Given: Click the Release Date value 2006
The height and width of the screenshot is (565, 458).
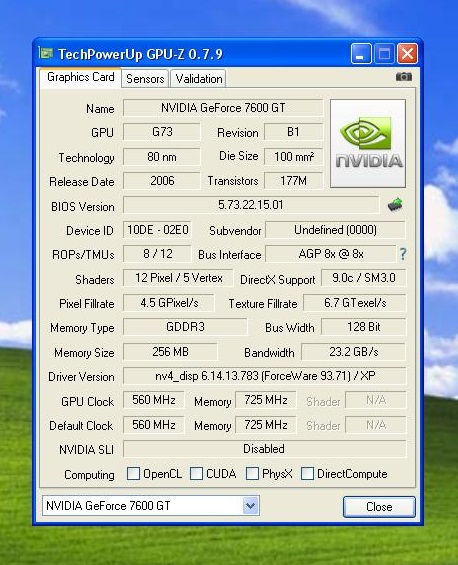Looking at the screenshot, I should [162, 181].
